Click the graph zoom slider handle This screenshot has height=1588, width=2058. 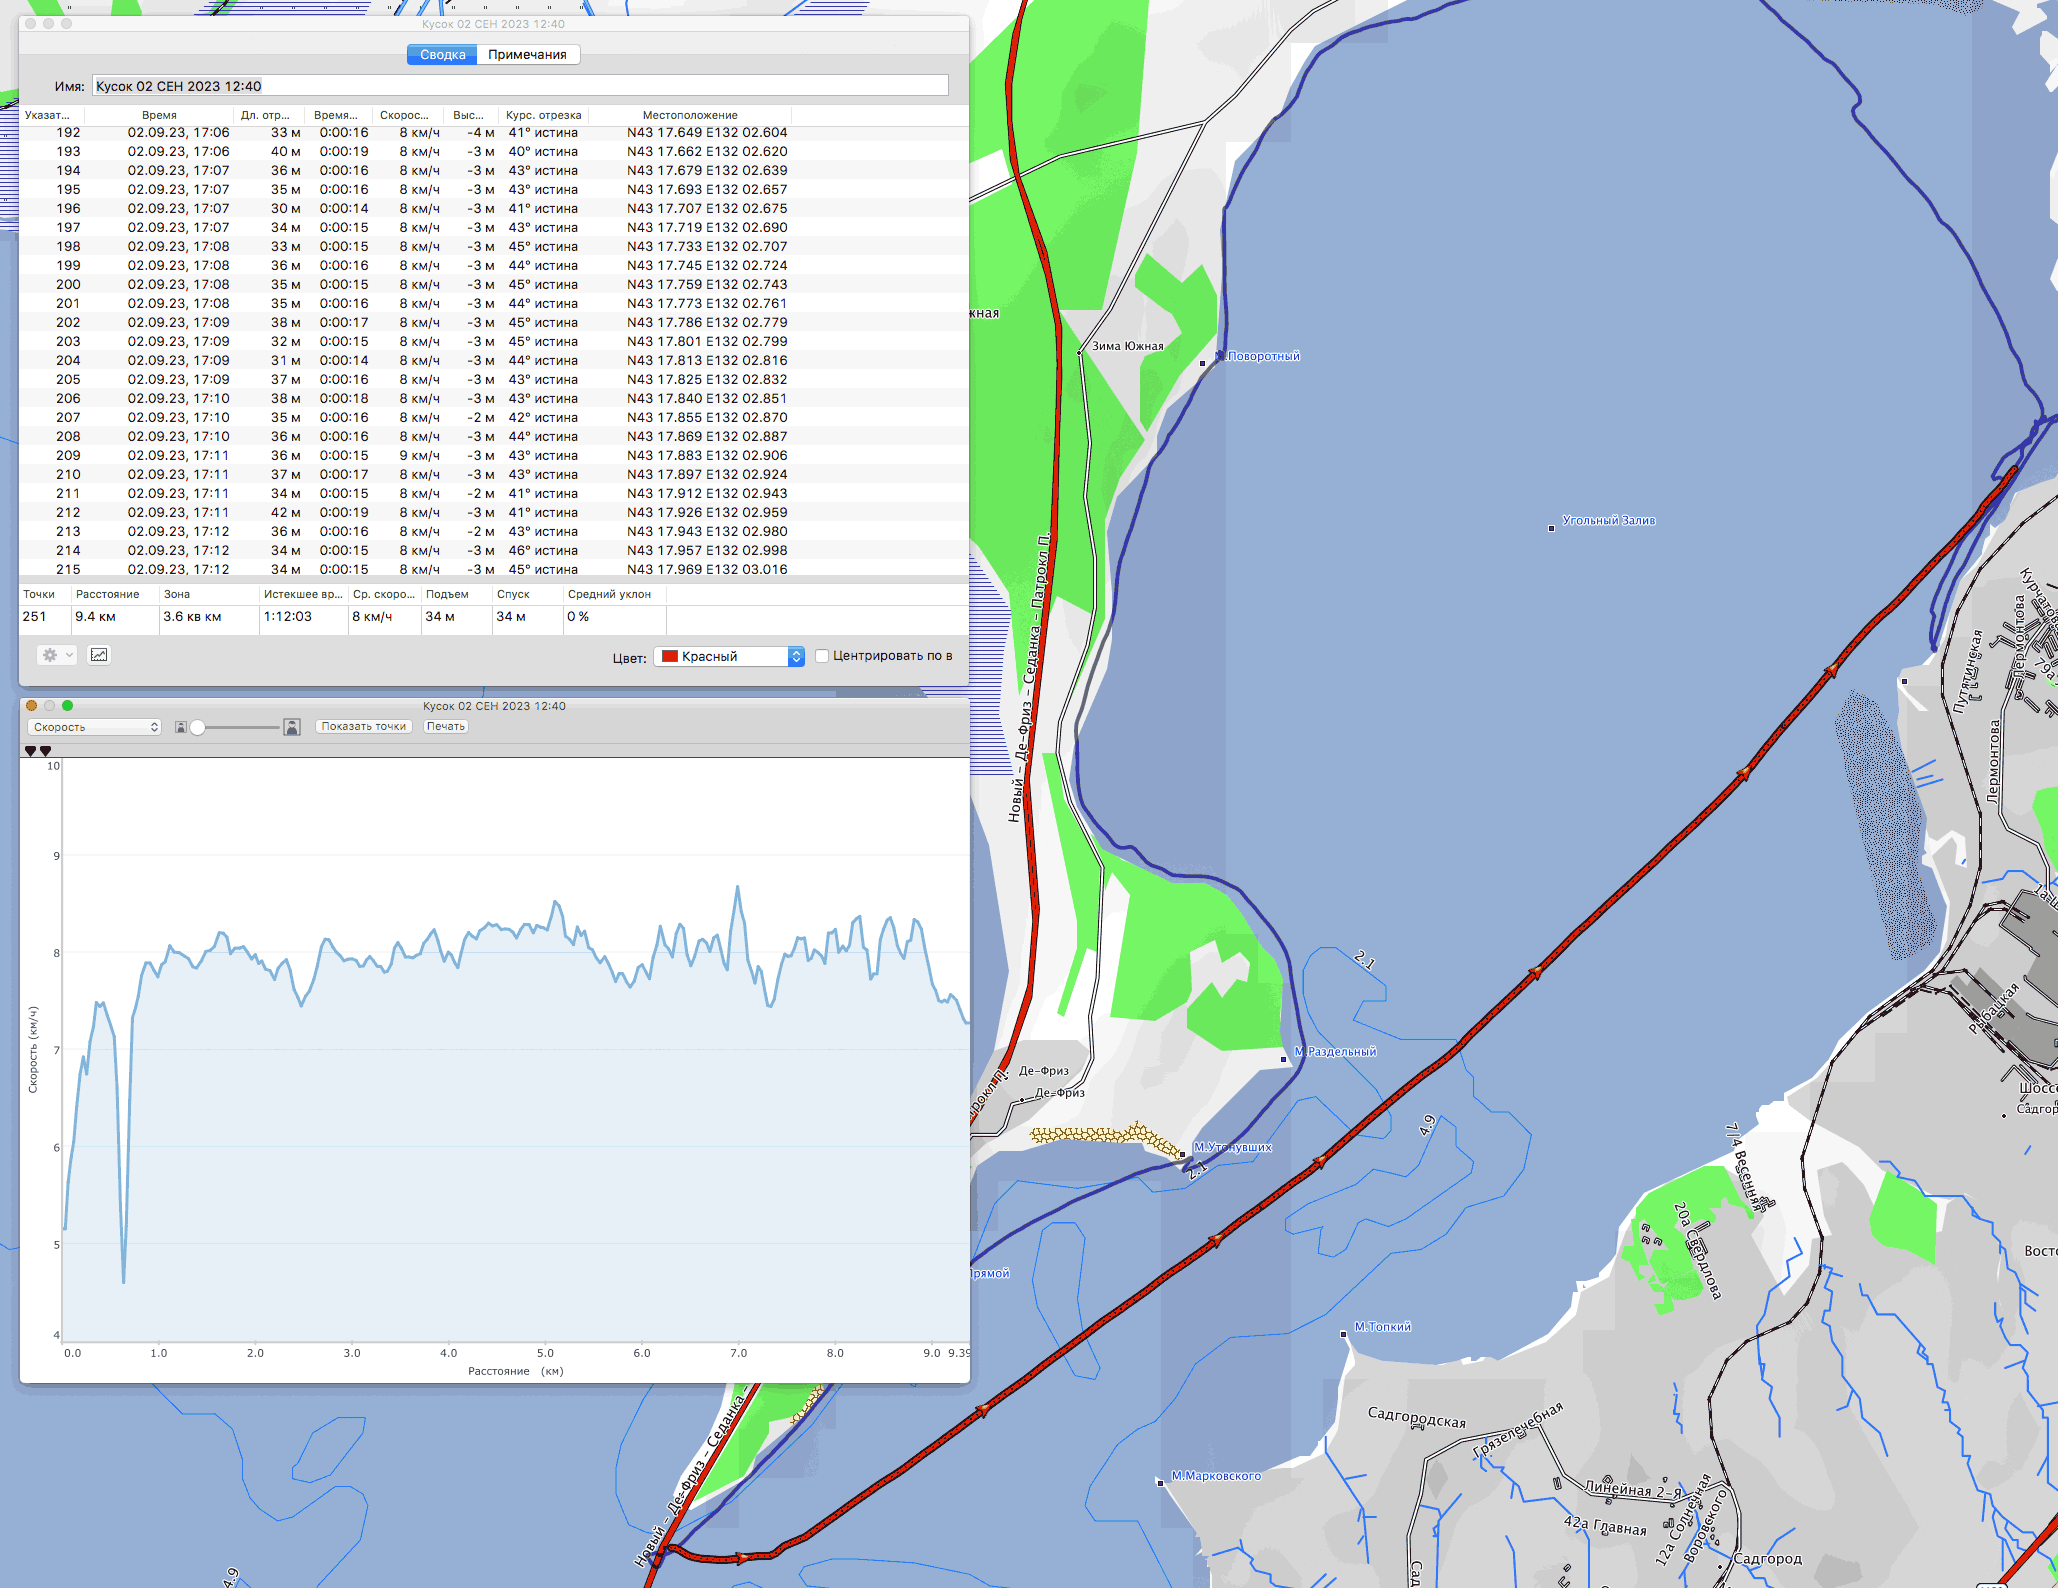pos(198,727)
